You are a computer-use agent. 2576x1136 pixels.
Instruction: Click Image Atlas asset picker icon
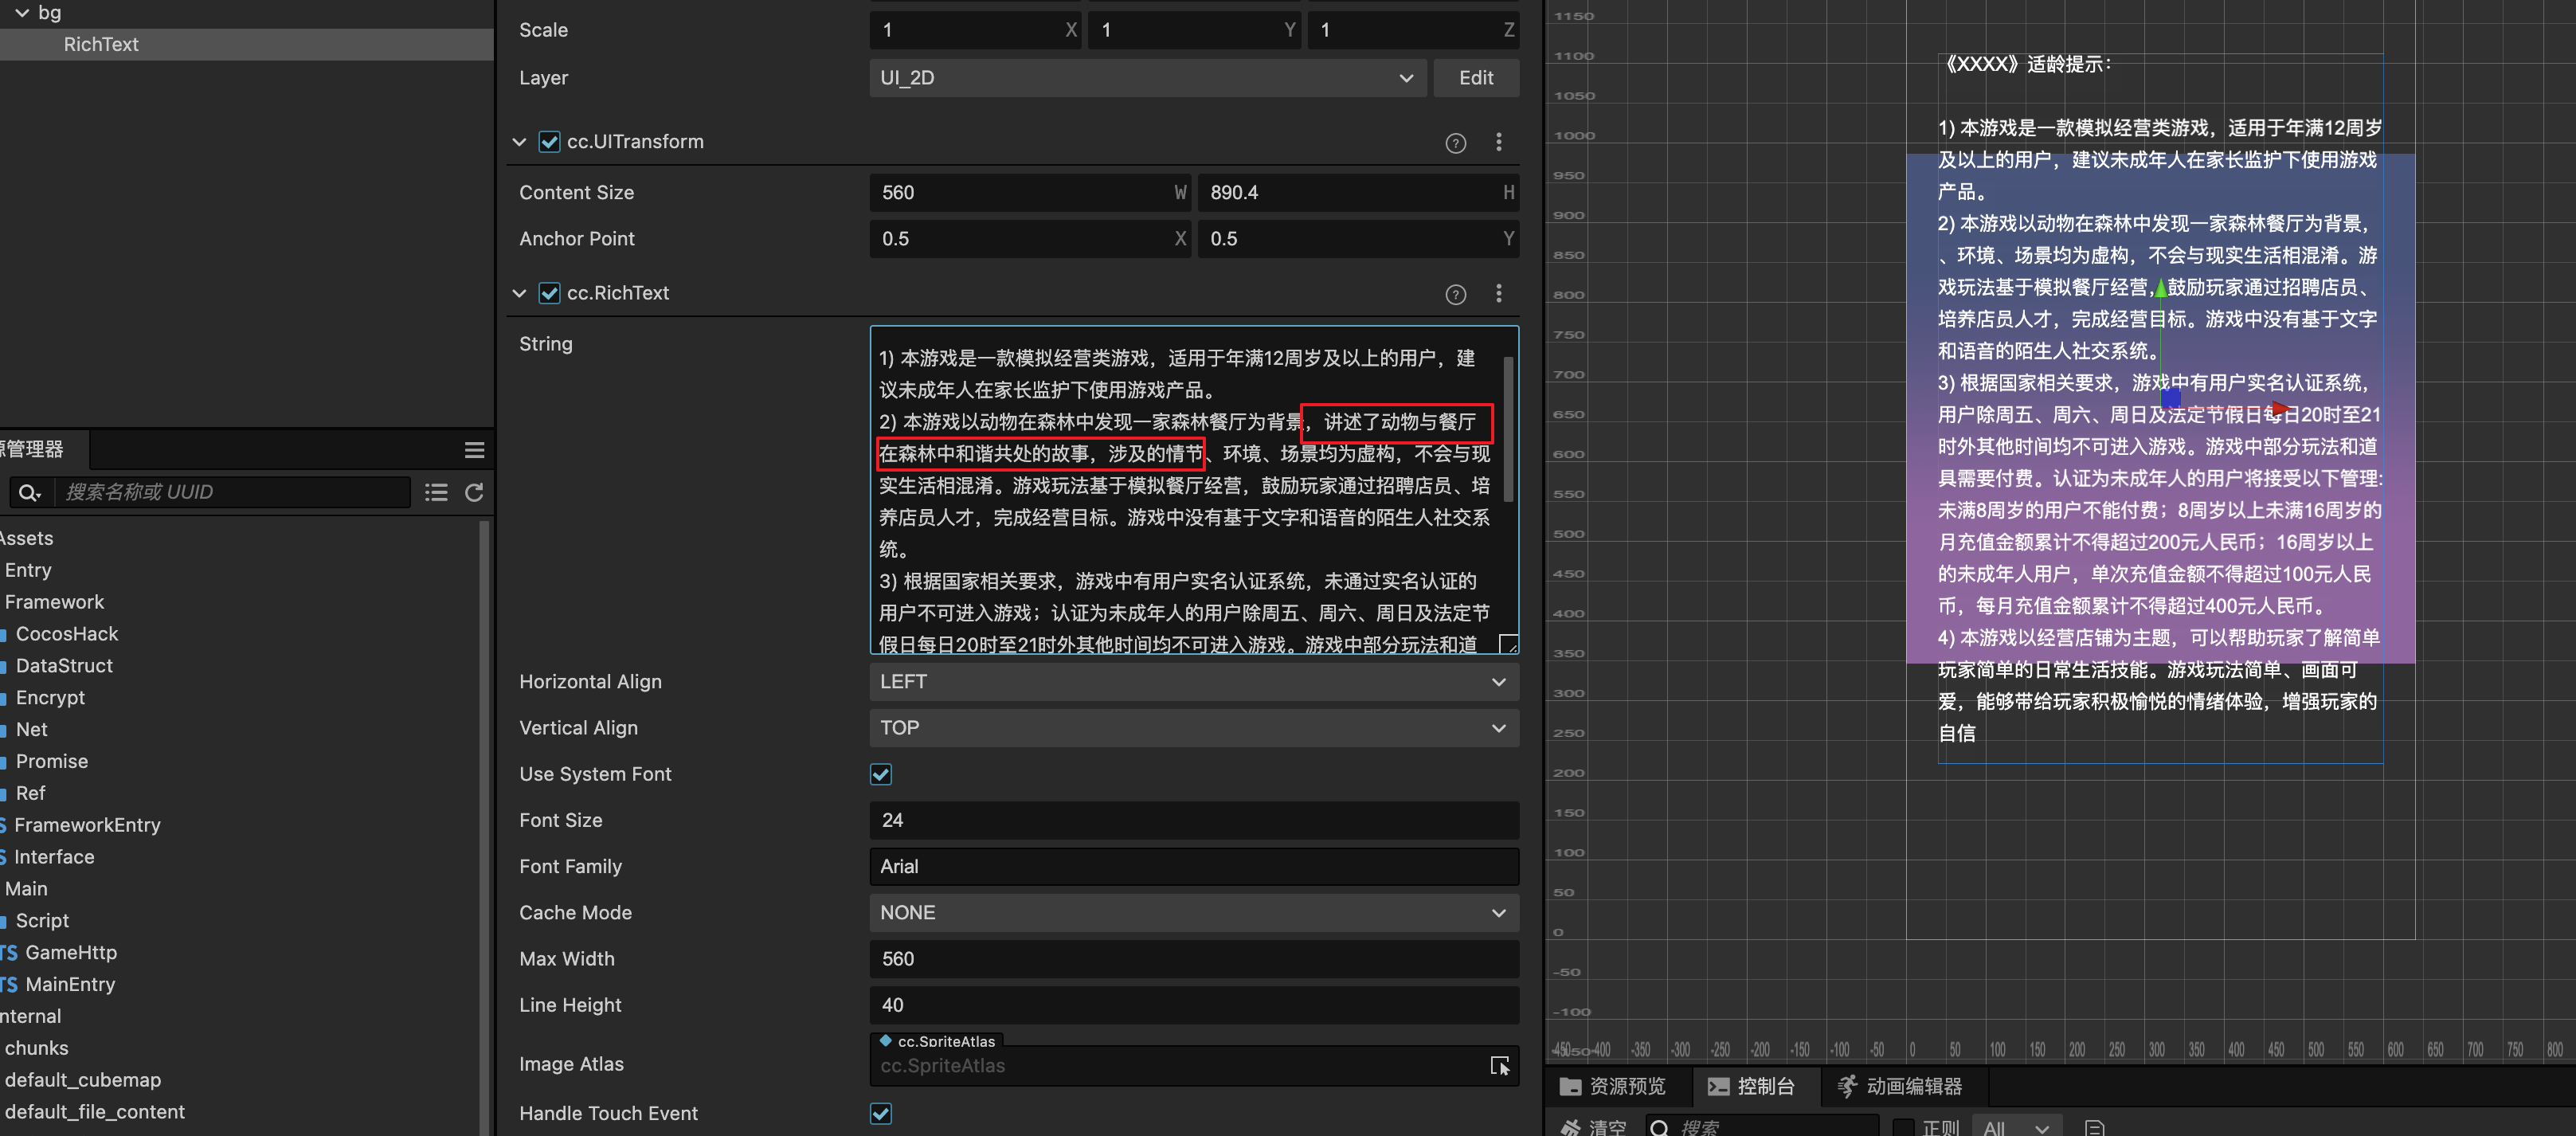1499,1066
